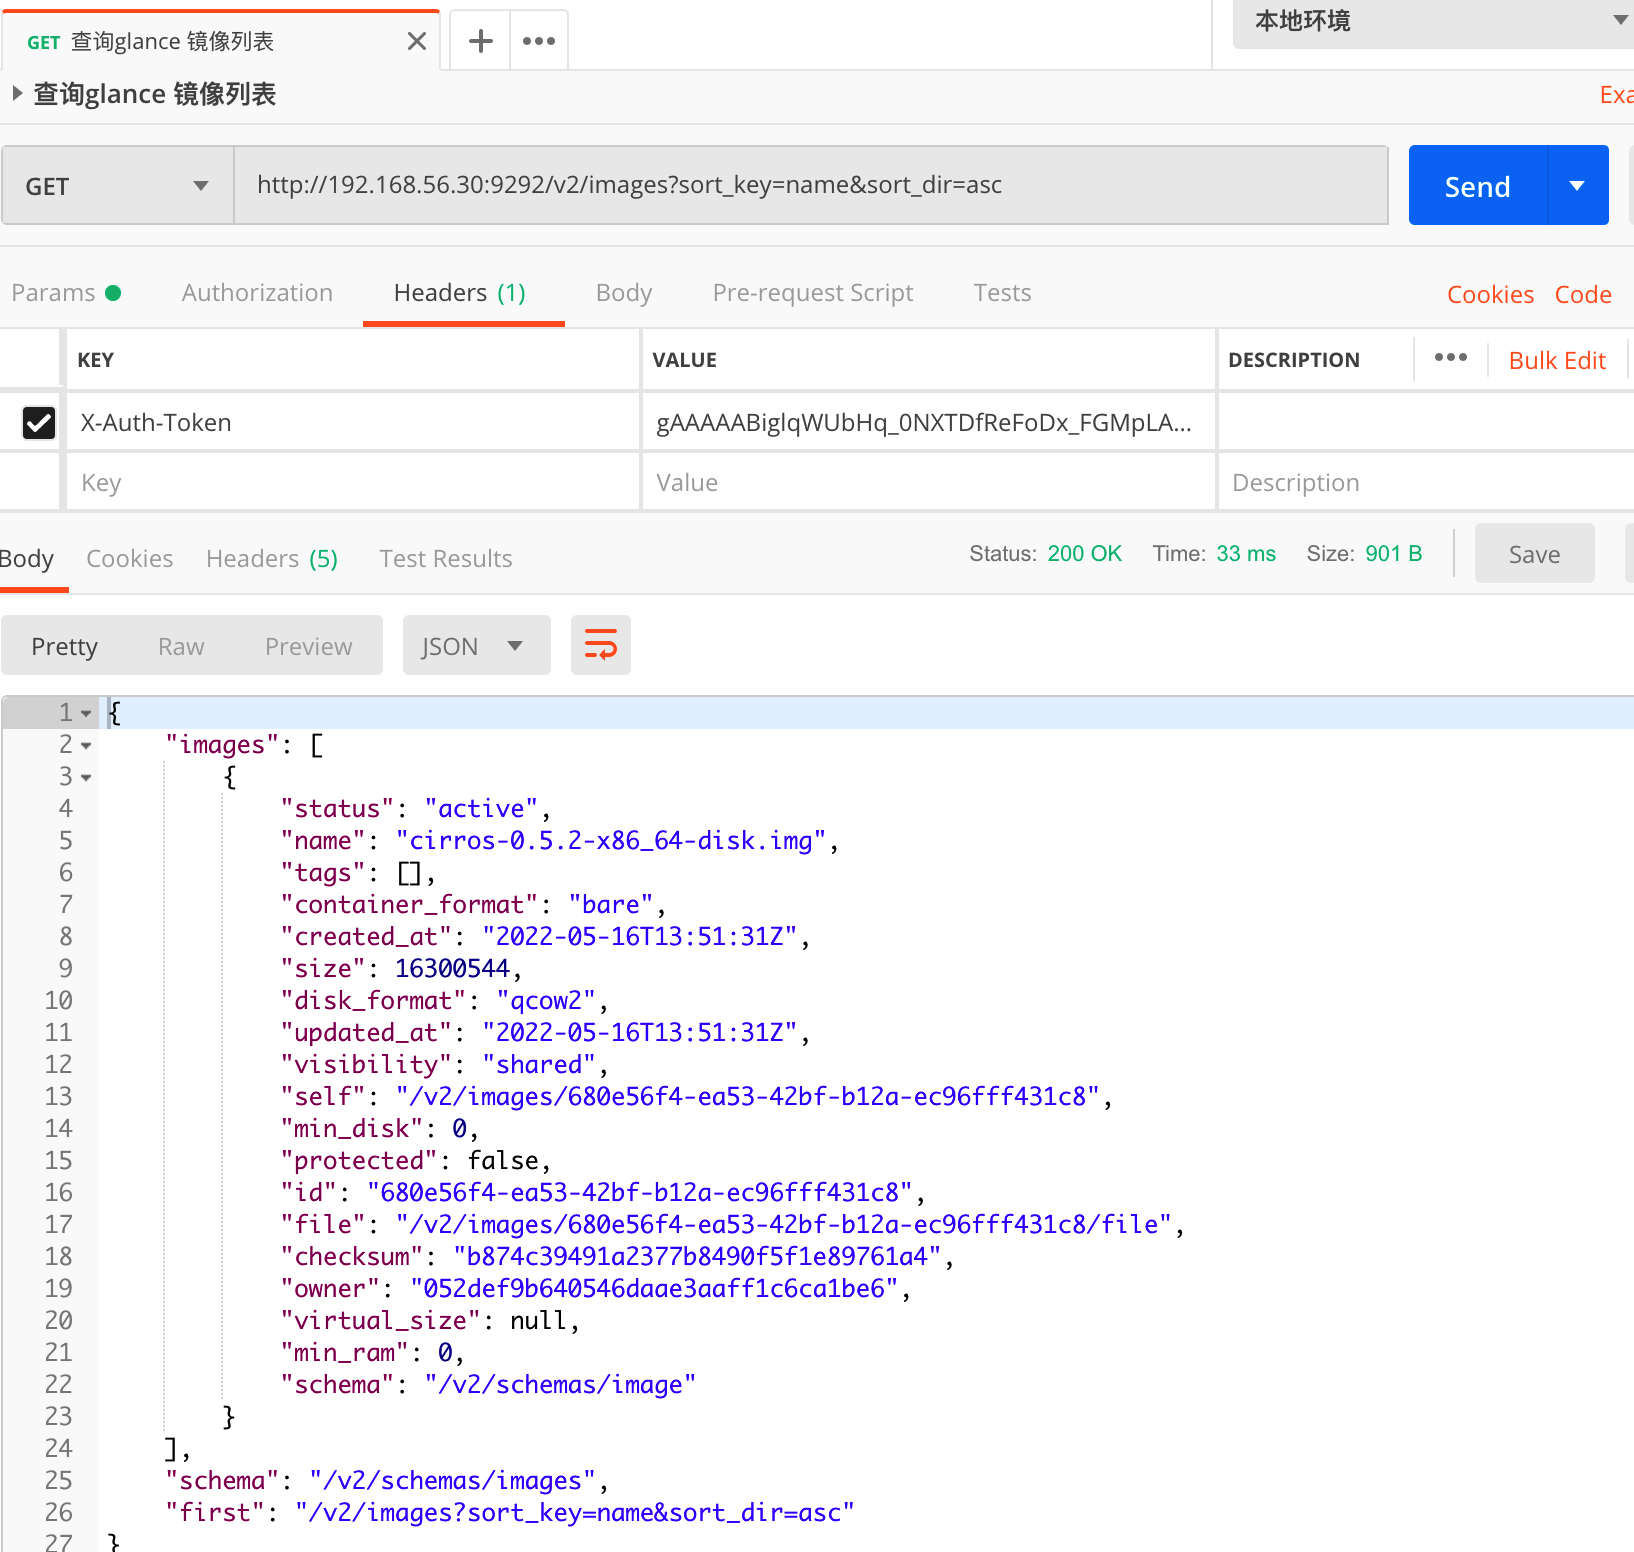Expand request description triangle beside title

pyautogui.click(x=17, y=94)
